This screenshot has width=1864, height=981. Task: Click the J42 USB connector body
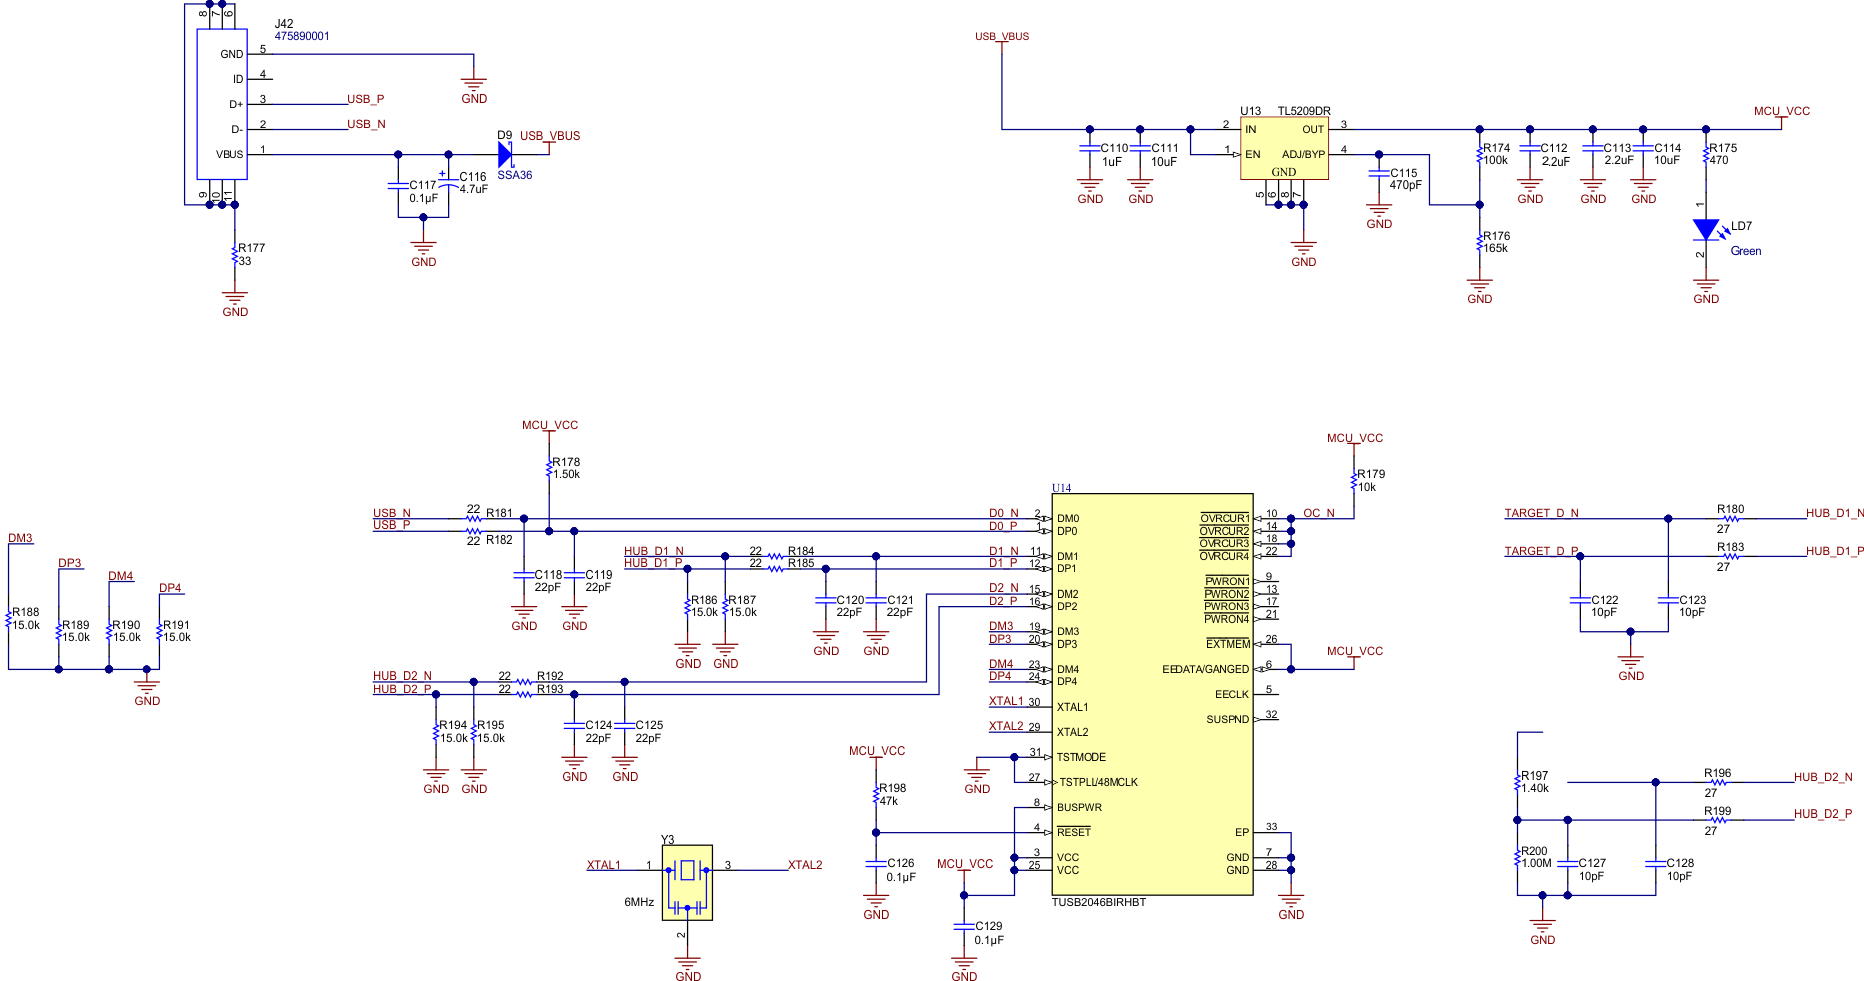point(221,104)
